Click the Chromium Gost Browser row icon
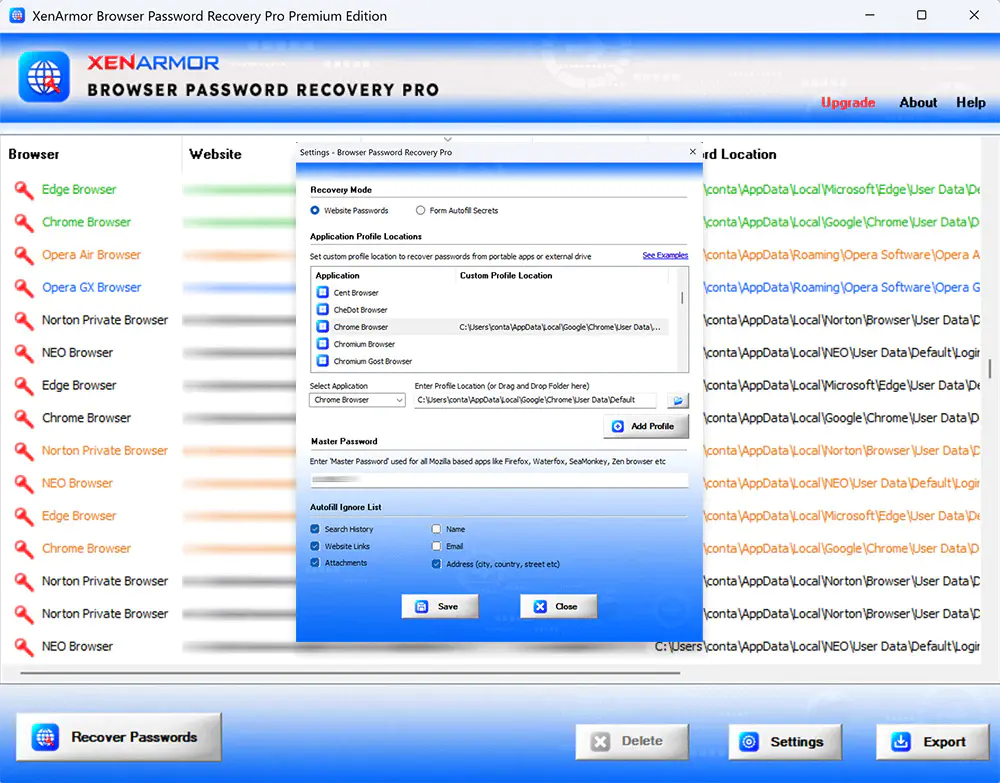Viewport: 1000px width, 783px height. (323, 361)
